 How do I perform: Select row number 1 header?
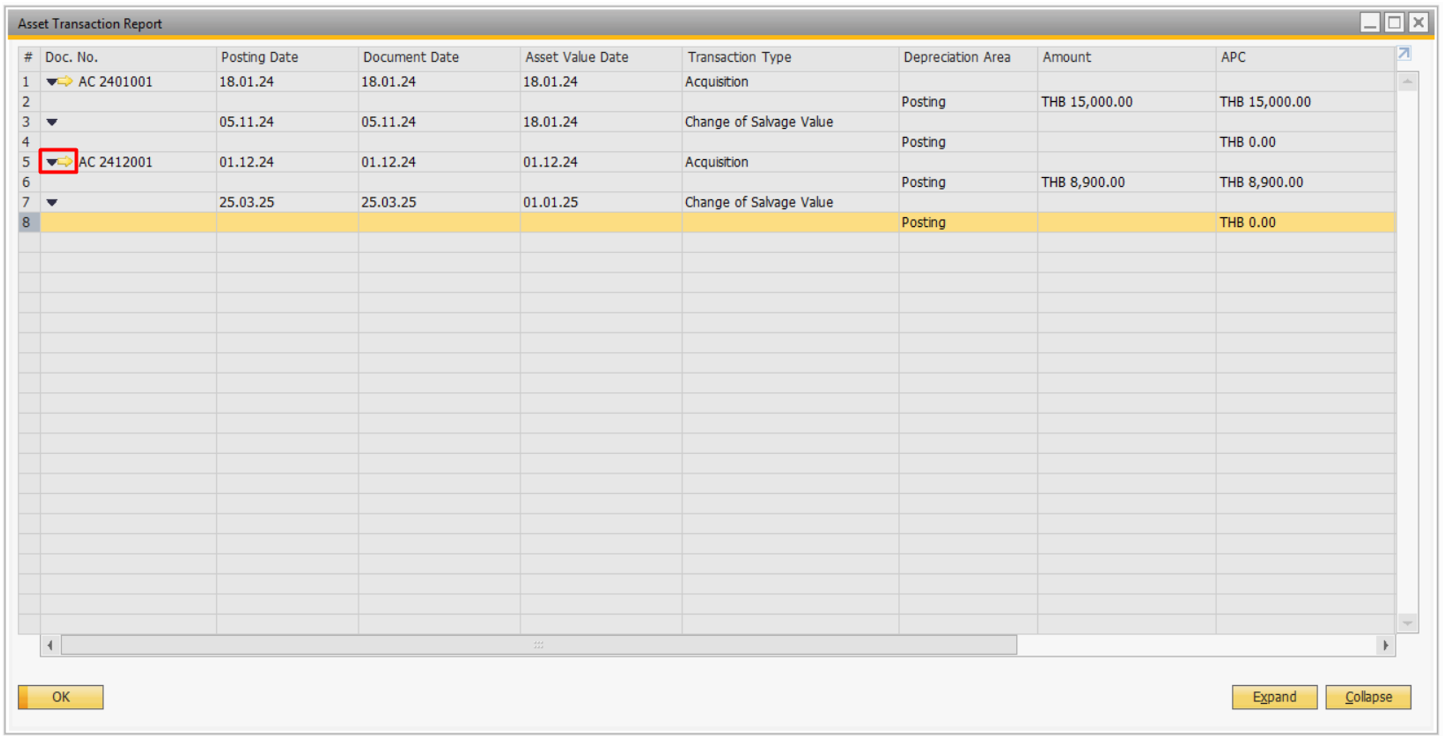[28, 82]
